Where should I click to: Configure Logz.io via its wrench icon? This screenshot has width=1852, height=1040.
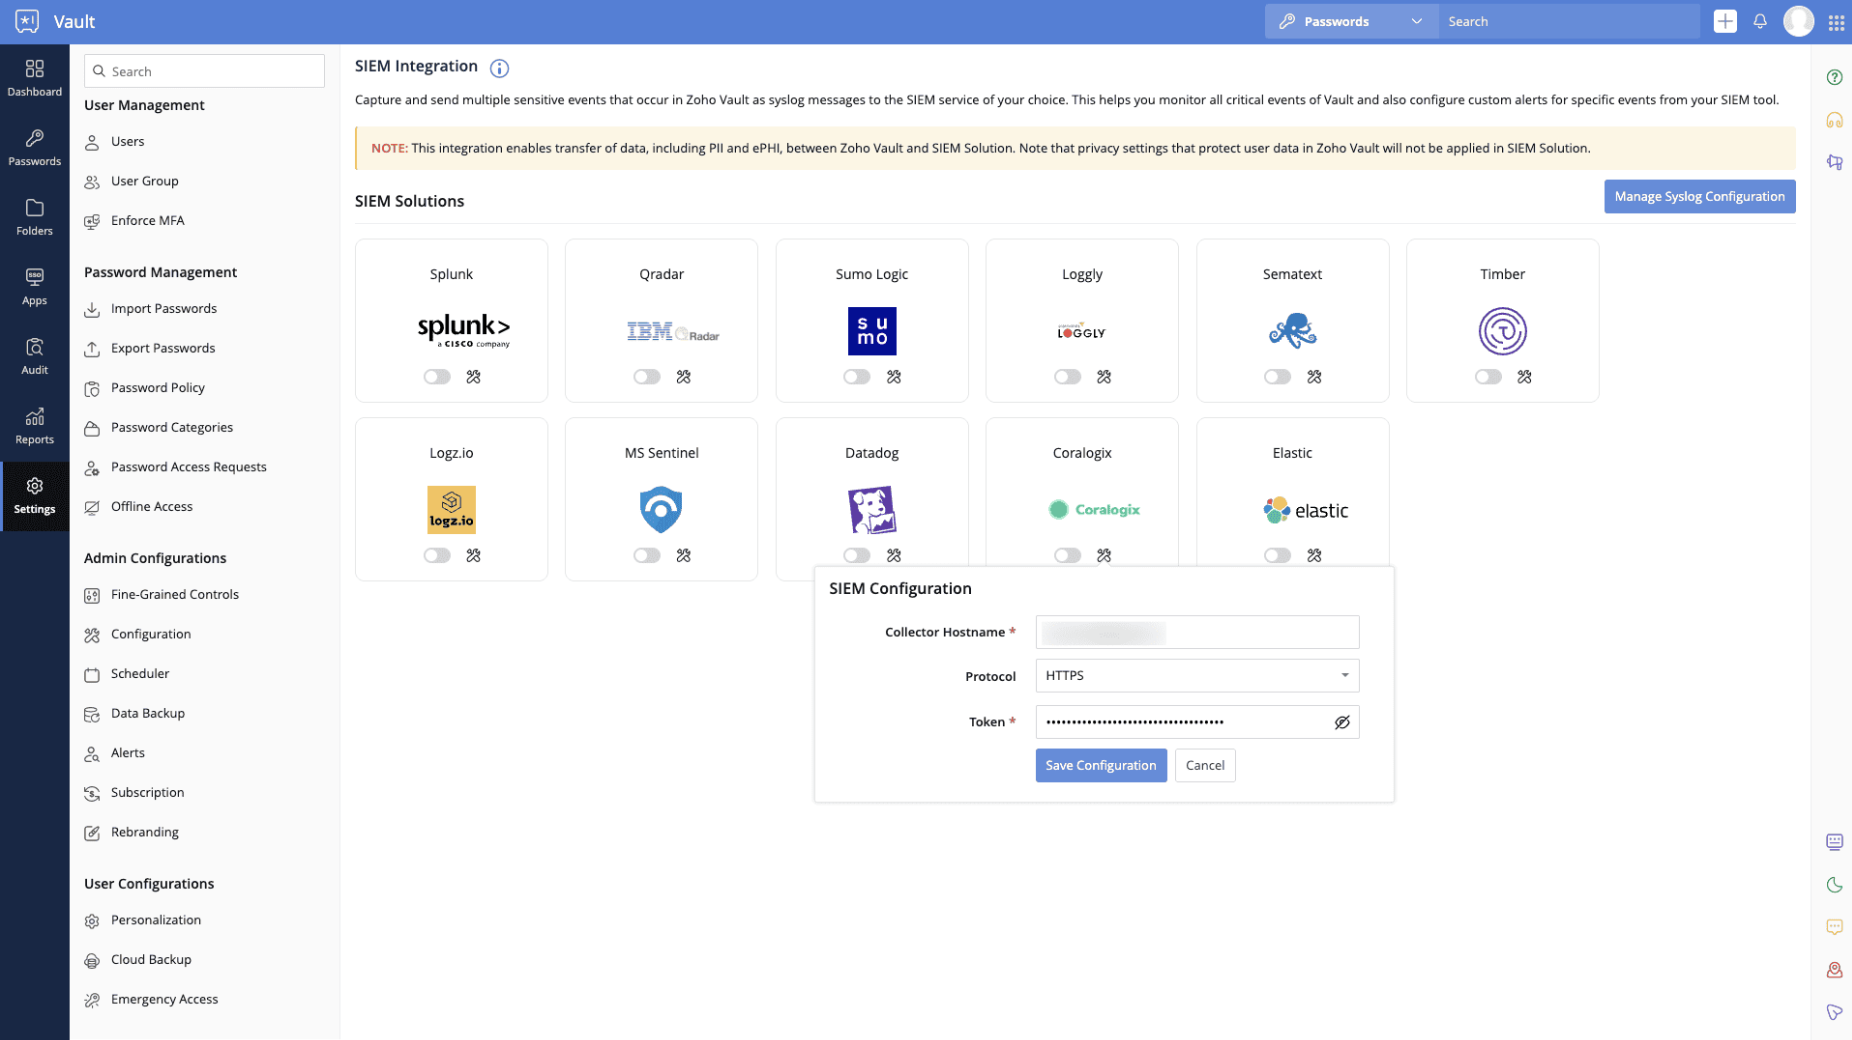[x=473, y=555]
